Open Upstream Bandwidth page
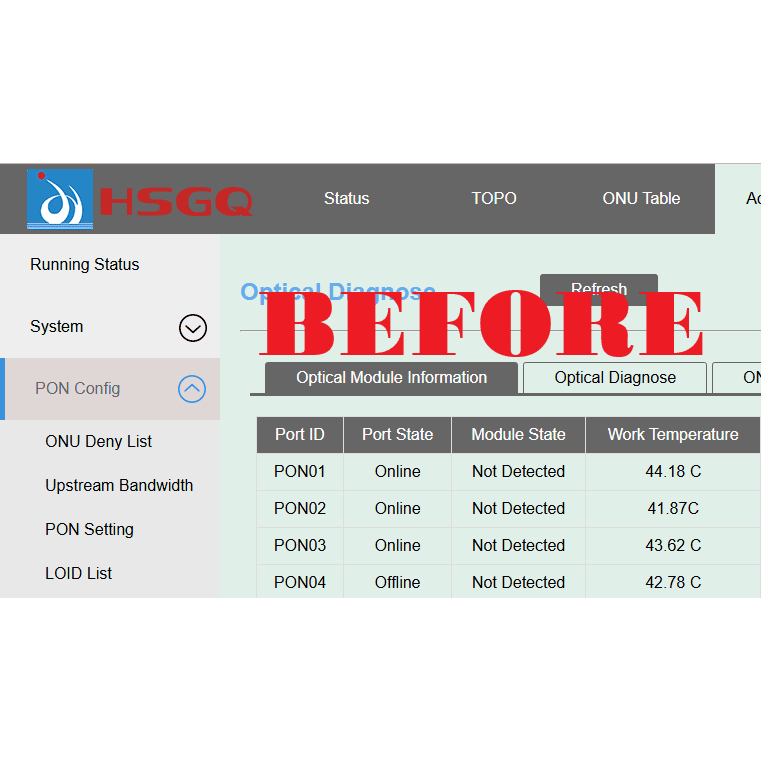 119,486
